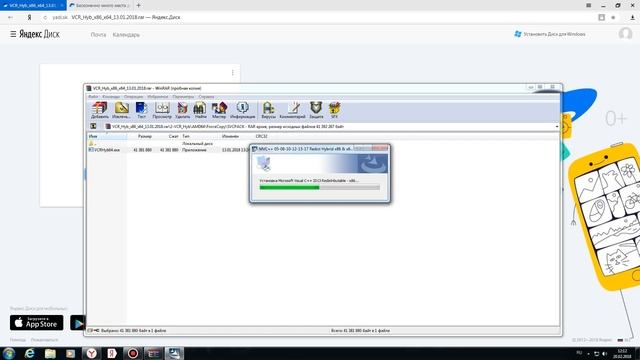Switch to the second browser tab
The height and width of the screenshot is (360, 640).
100,5
